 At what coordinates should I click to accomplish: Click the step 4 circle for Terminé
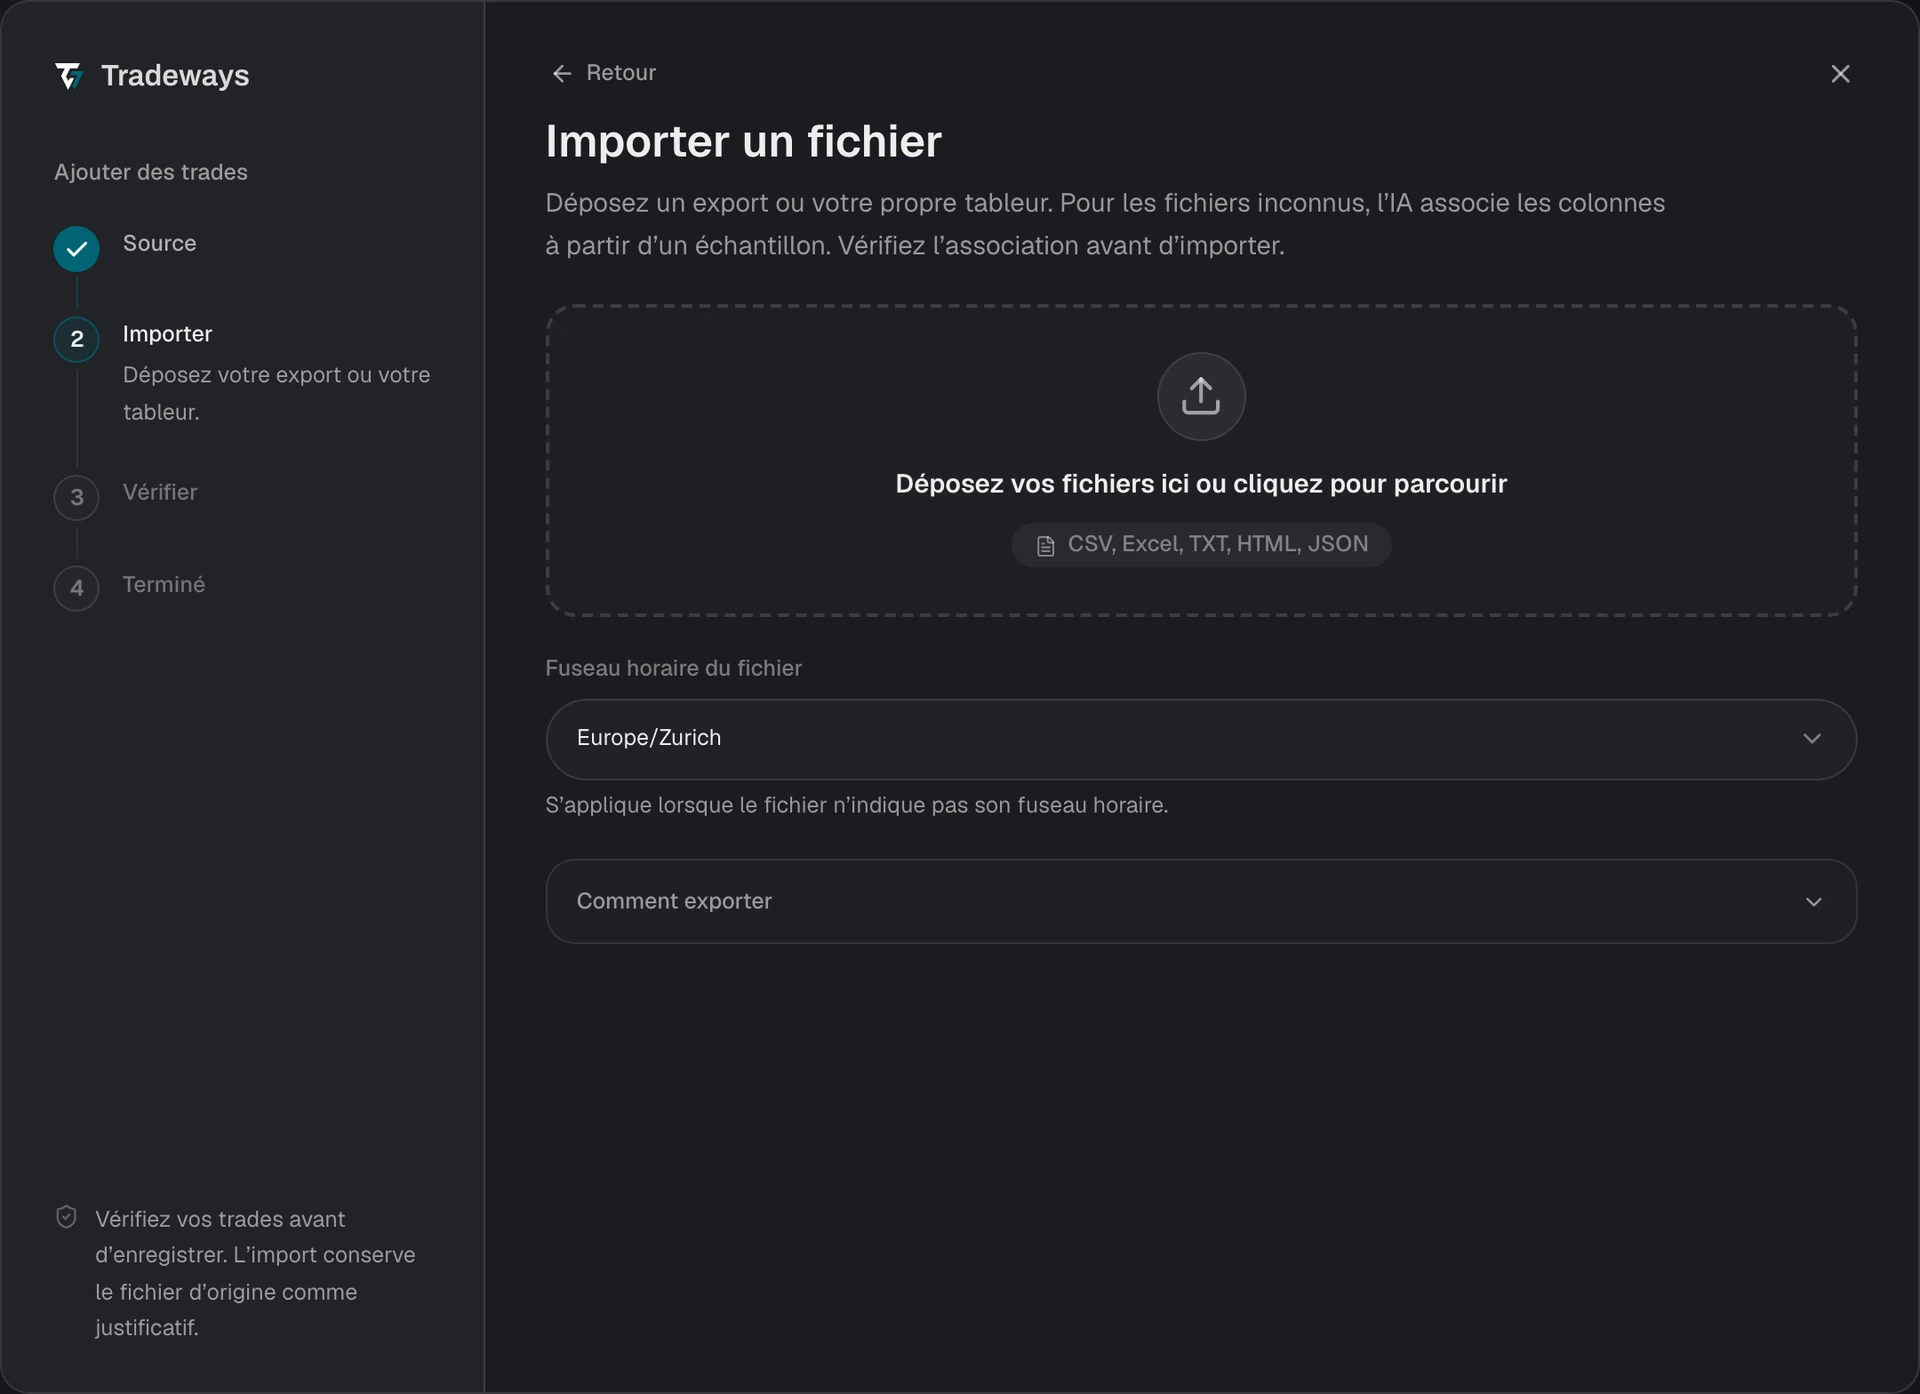76,588
